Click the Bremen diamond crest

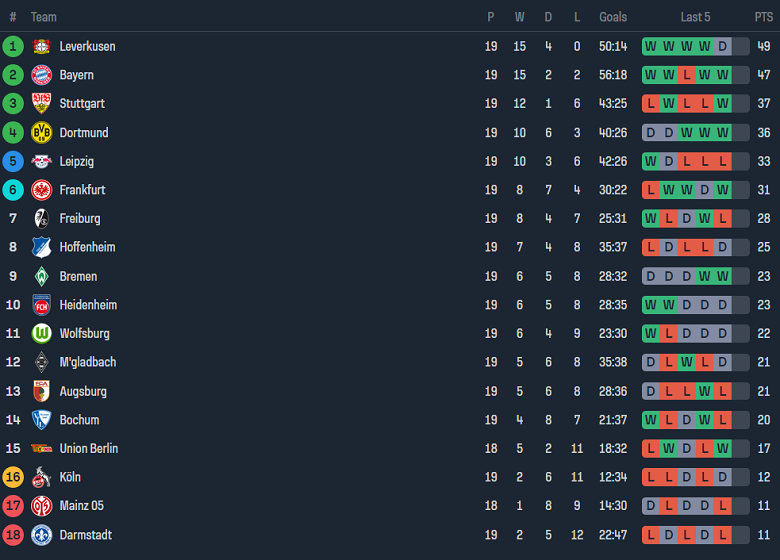coord(41,276)
